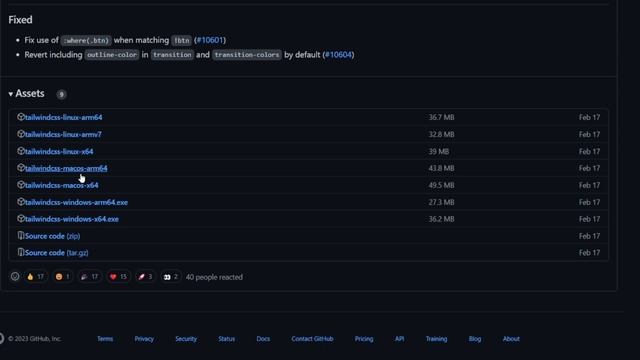The image size is (640, 360).
Task: Collapse the Assets section triangle
Action: (11, 94)
